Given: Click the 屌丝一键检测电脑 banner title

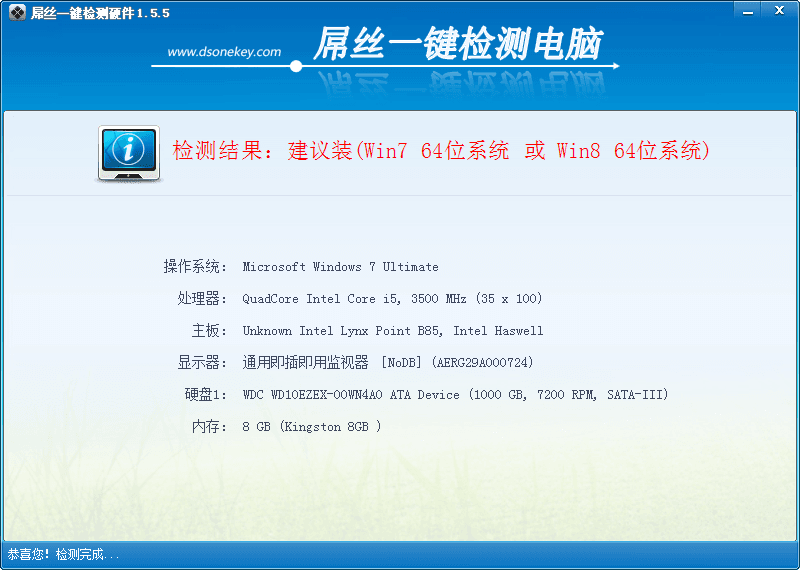Looking at the screenshot, I should tap(458, 45).
